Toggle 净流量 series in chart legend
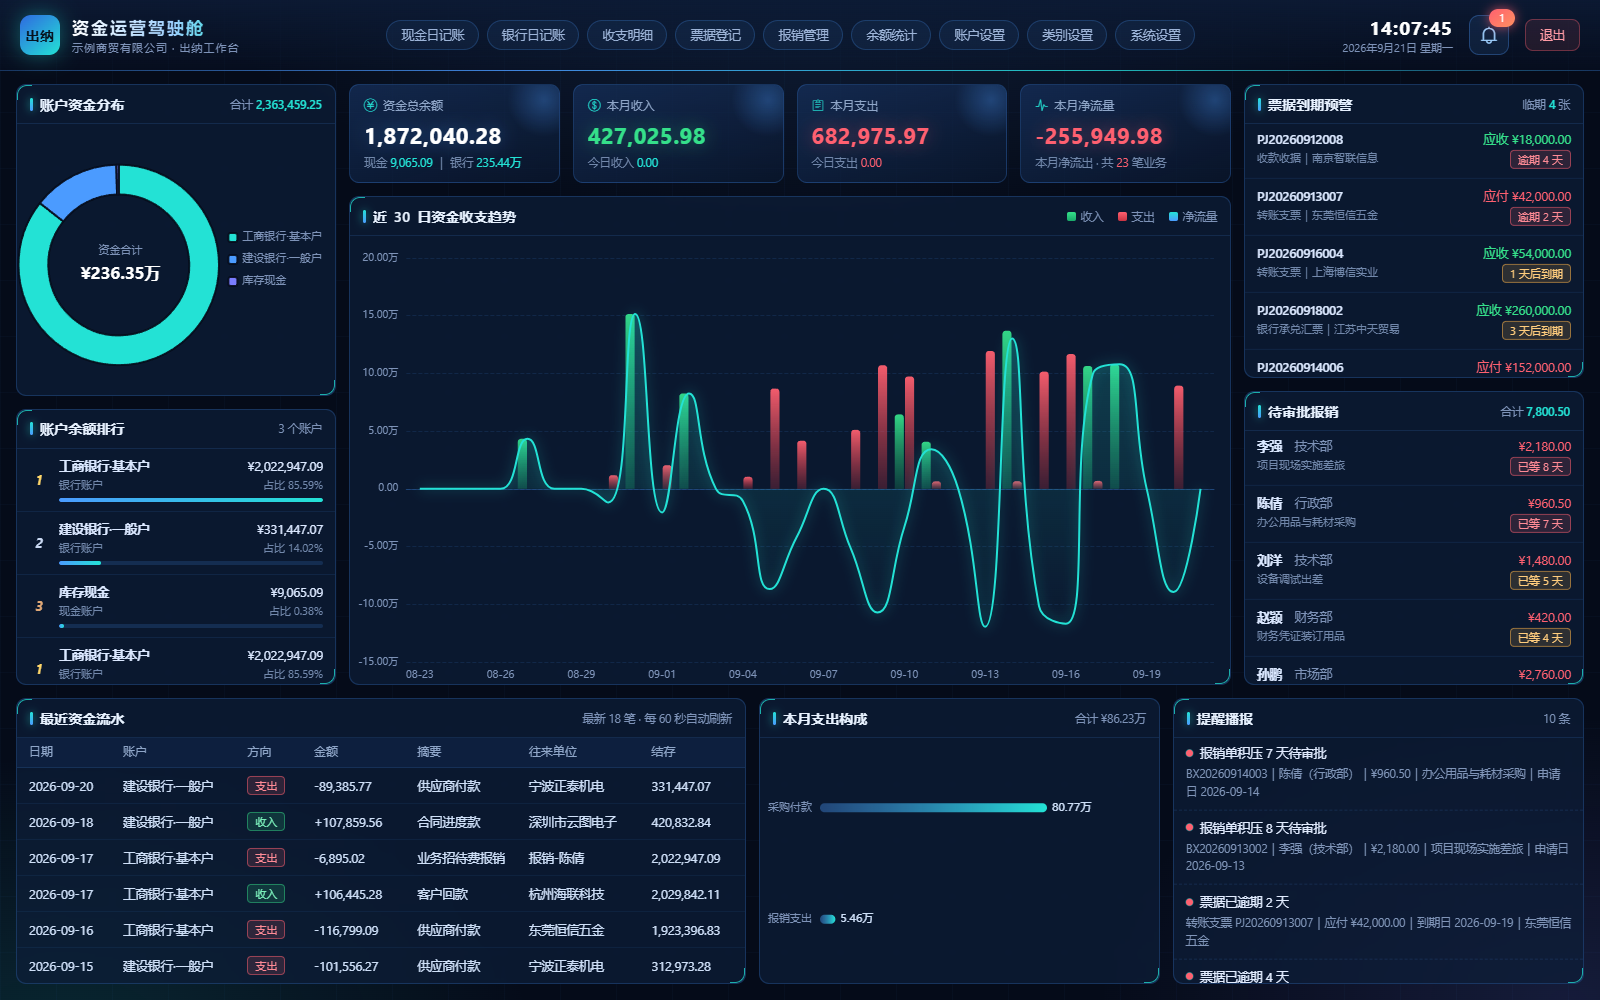Viewport: 1600px width, 1000px height. click(x=1193, y=217)
